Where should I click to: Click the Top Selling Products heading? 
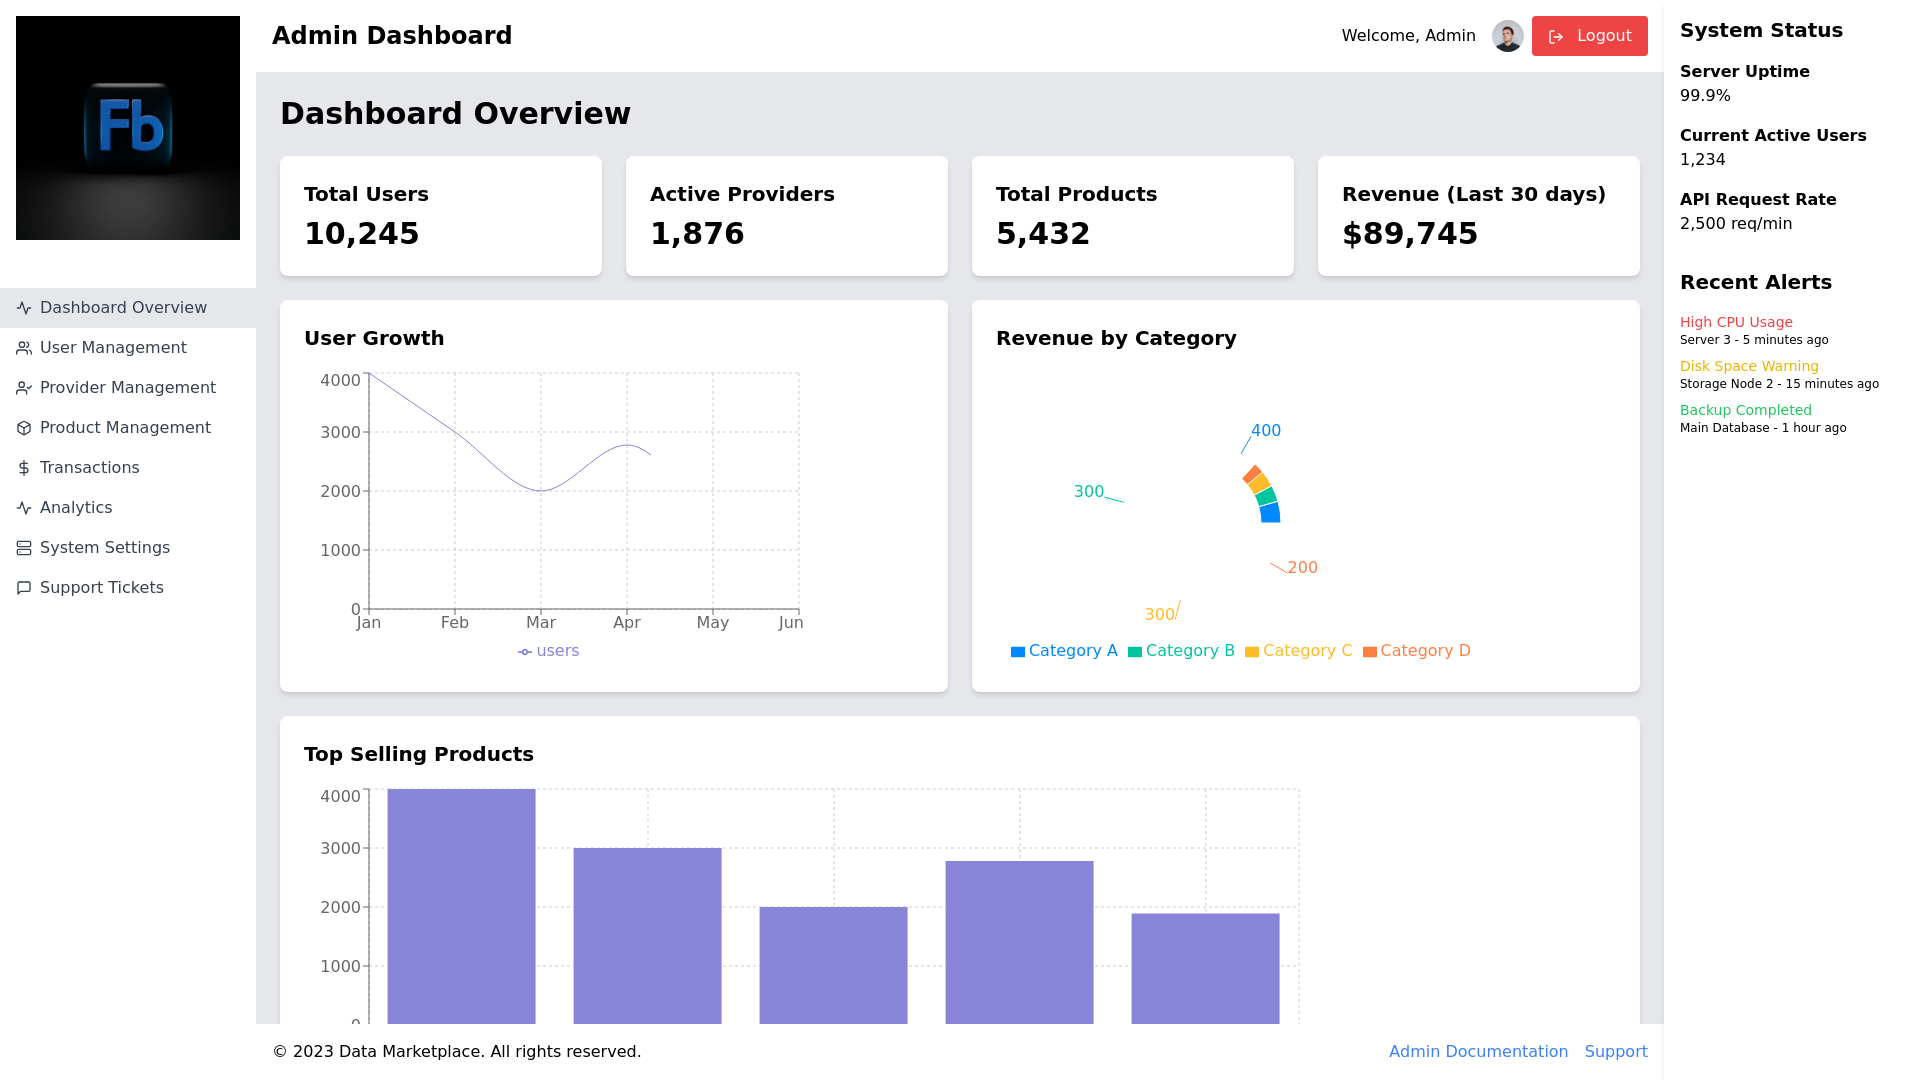pos(419,754)
